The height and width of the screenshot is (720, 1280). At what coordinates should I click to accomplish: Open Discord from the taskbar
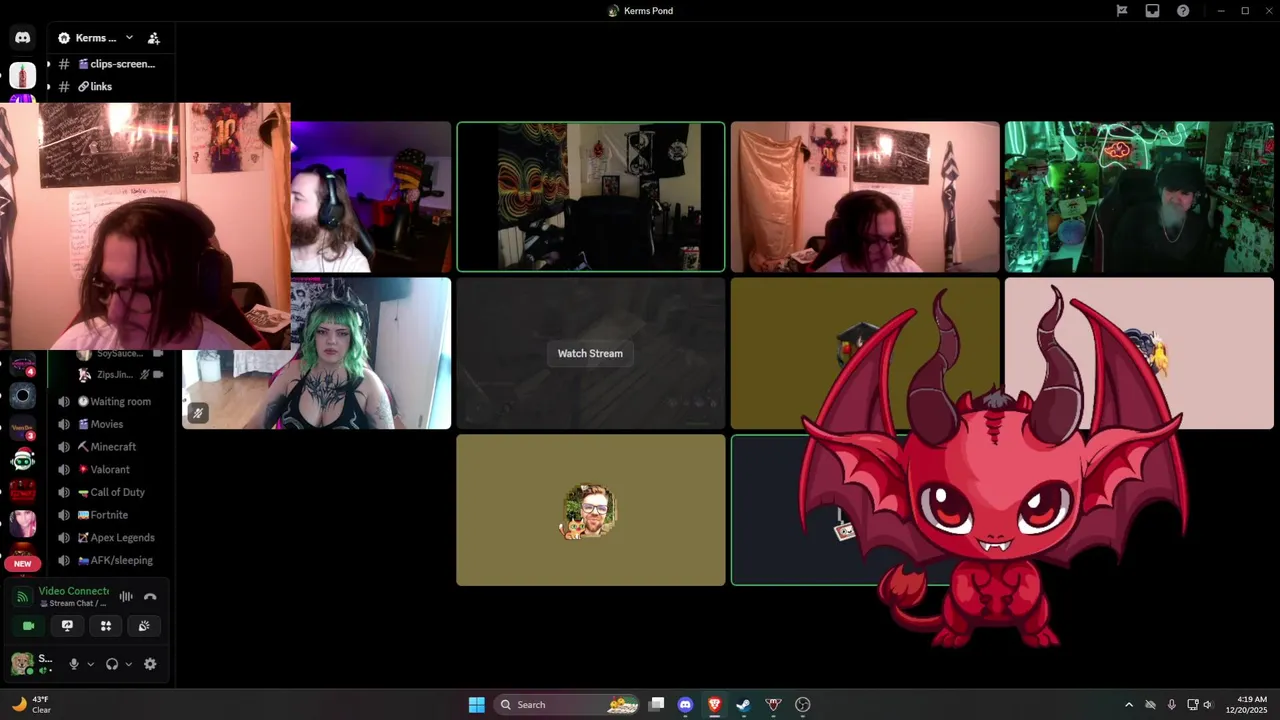tap(685, 705)
